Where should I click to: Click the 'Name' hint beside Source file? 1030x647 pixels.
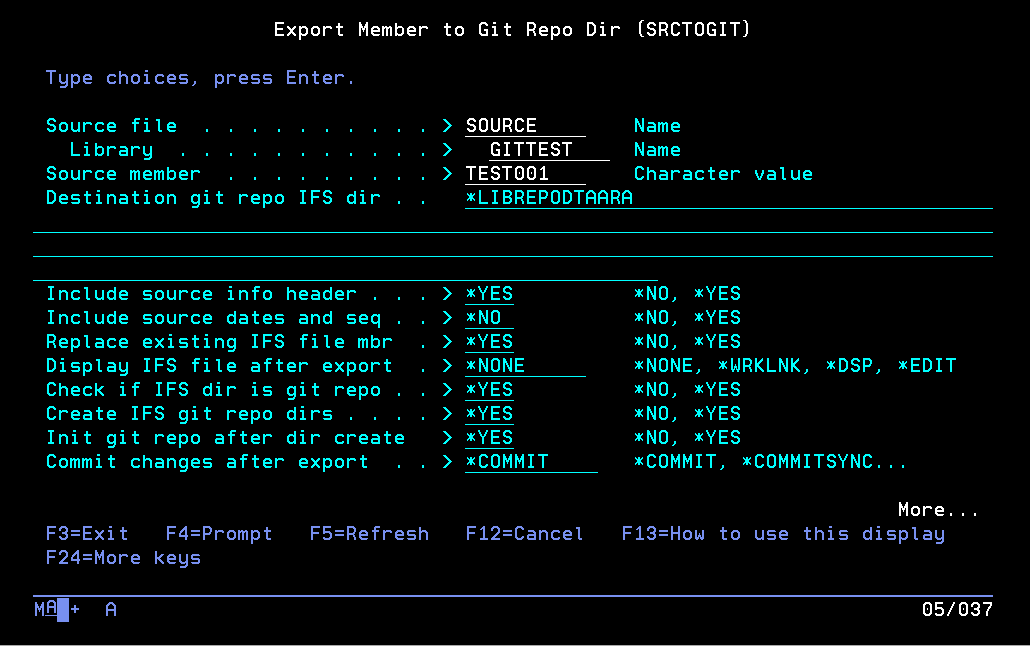click(657, 125)
